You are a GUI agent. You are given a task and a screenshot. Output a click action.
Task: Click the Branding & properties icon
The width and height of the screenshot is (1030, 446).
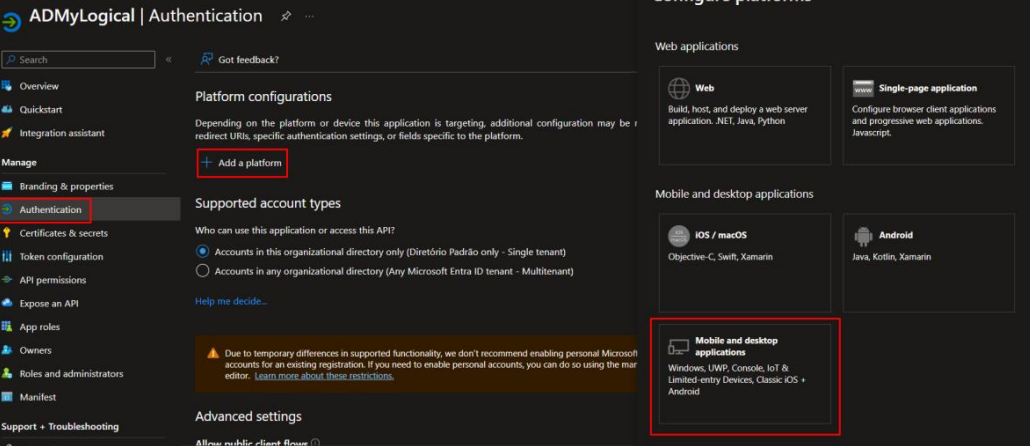[x=7, y=187]
